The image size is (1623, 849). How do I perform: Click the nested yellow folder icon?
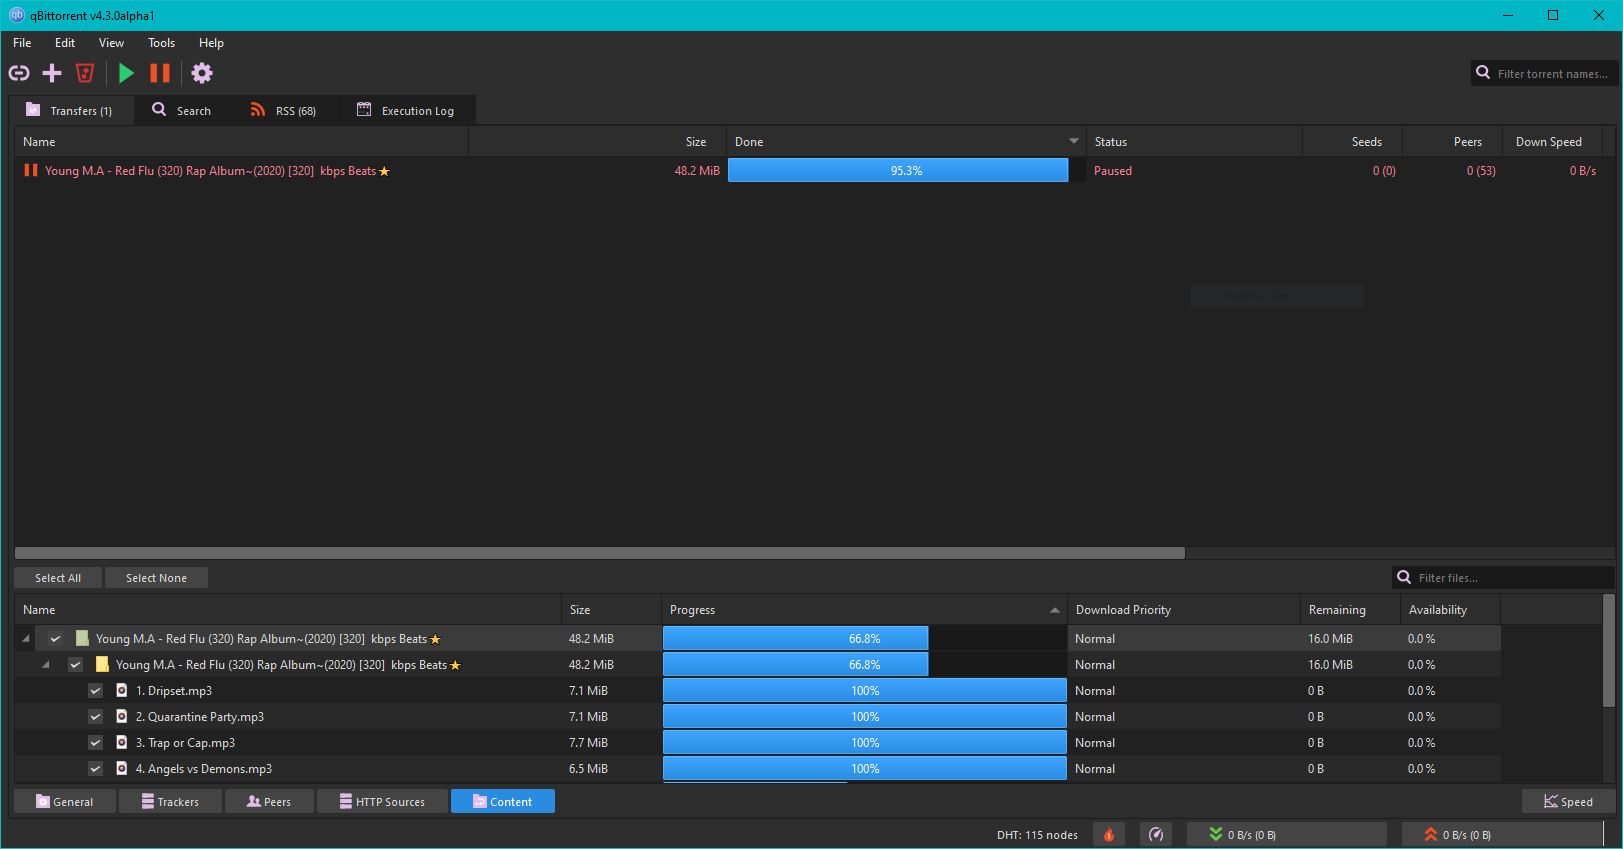click(102, 664)
